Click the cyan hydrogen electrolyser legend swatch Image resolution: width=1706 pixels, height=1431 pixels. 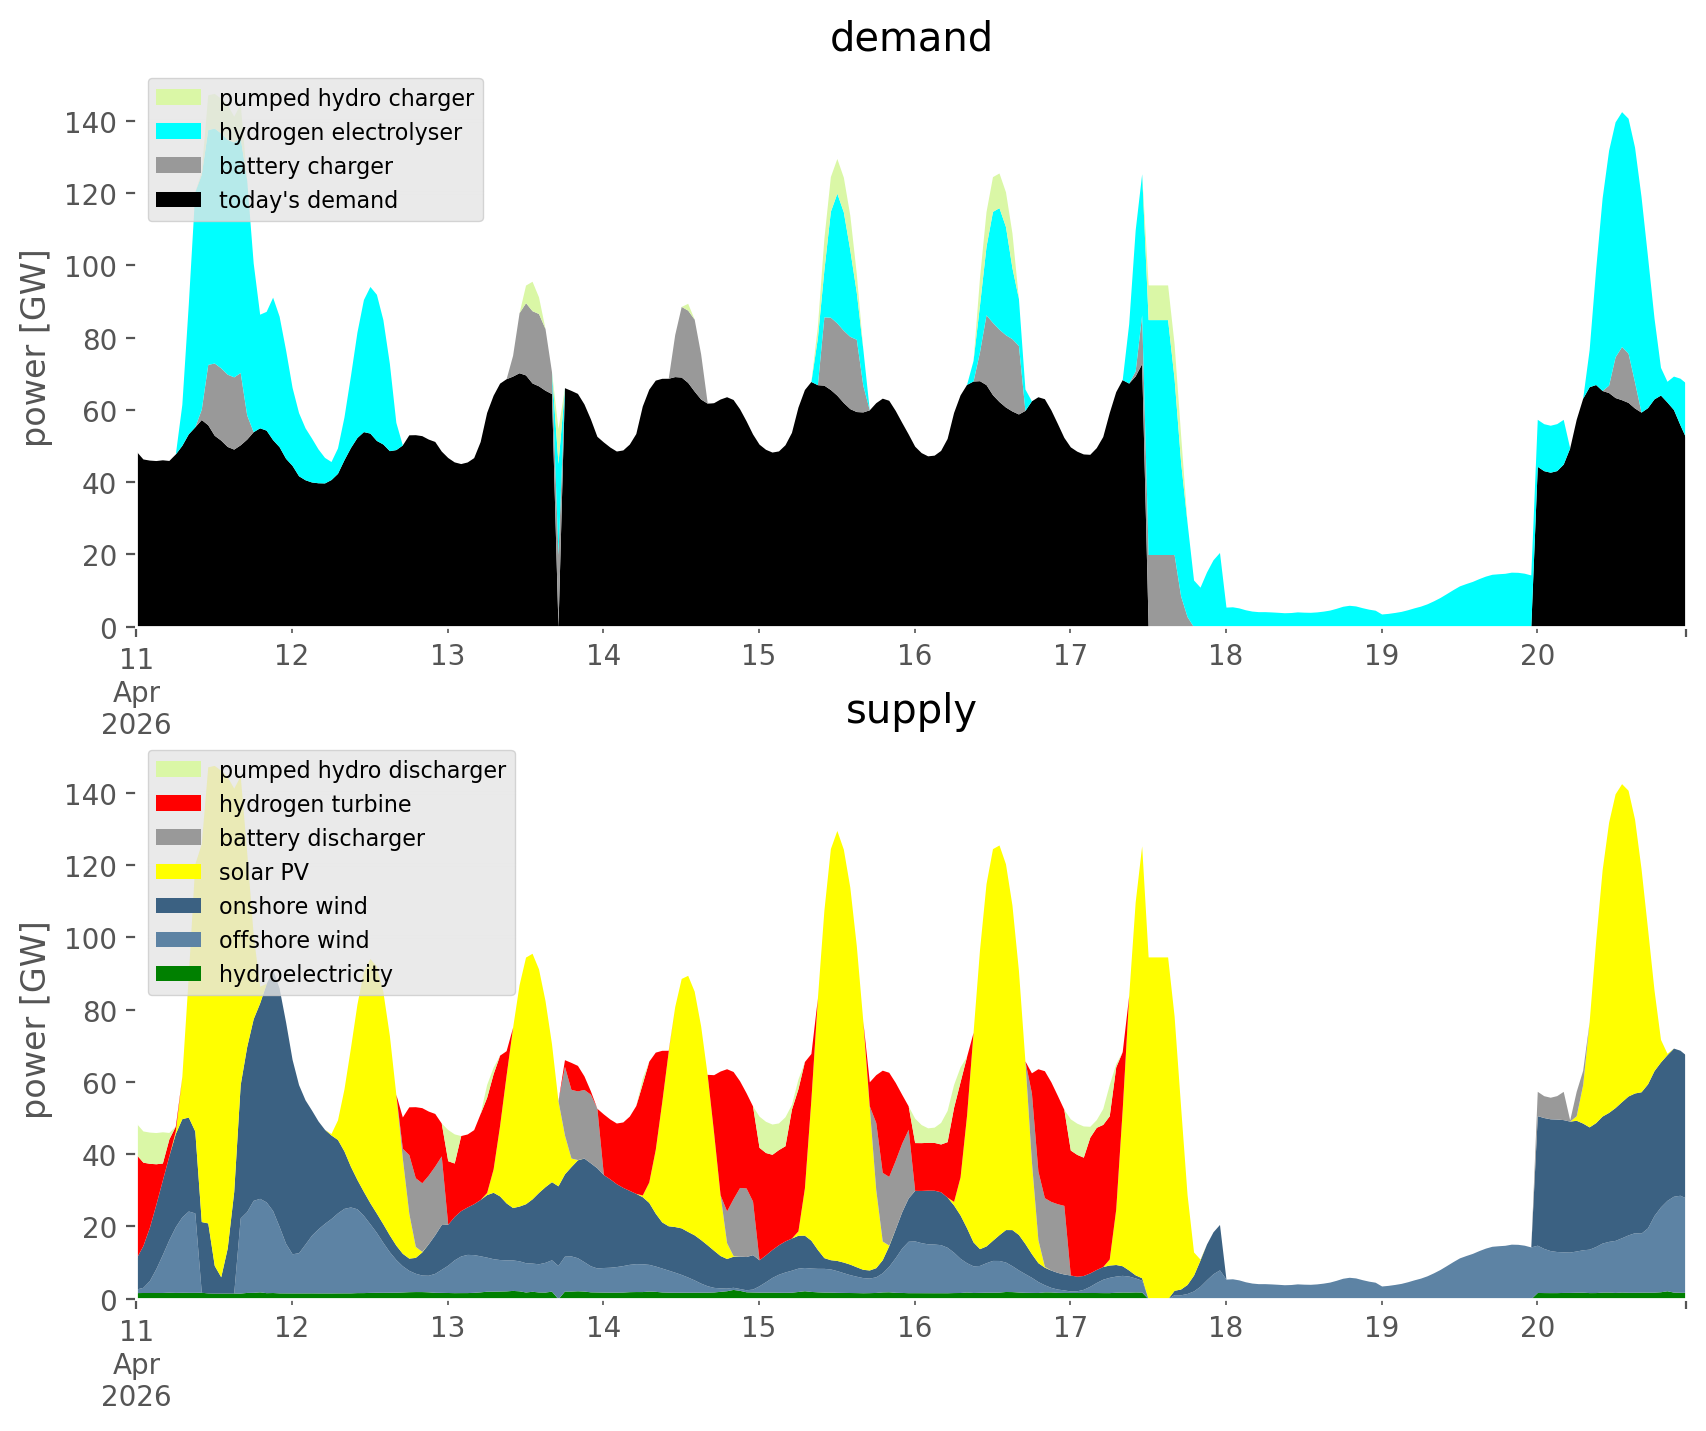(x=179, y=132)
